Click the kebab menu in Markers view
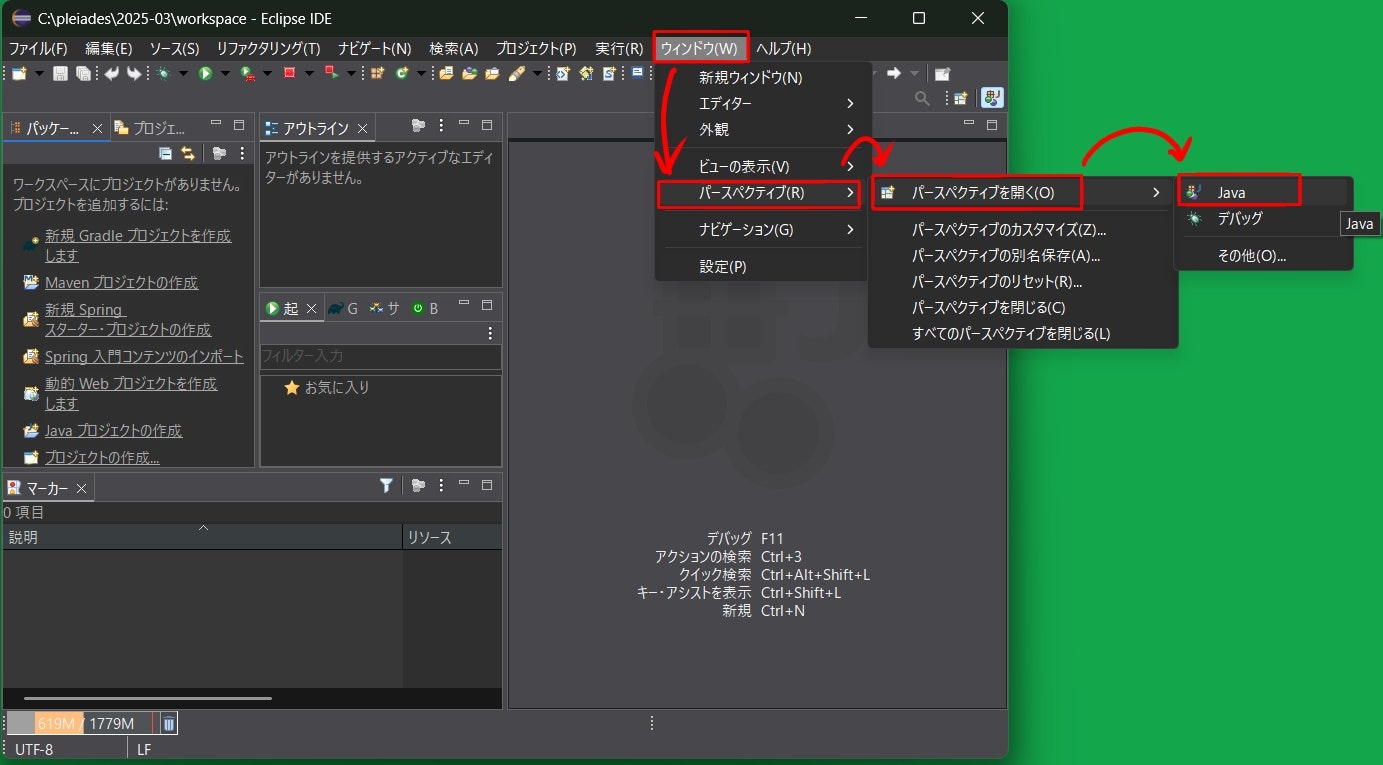This screenshot has height=765, width=1383. pyautogui.click(x=441, y=486)
